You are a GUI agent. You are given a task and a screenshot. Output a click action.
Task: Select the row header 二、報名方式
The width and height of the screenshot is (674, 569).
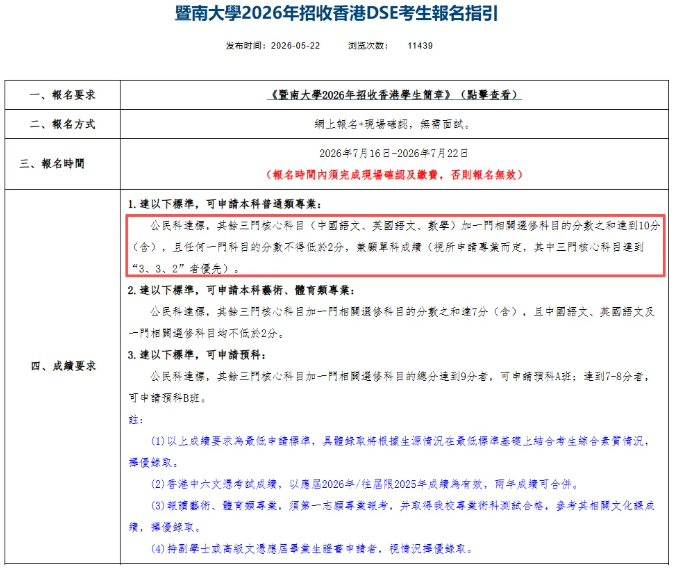(x=62, y=124)
